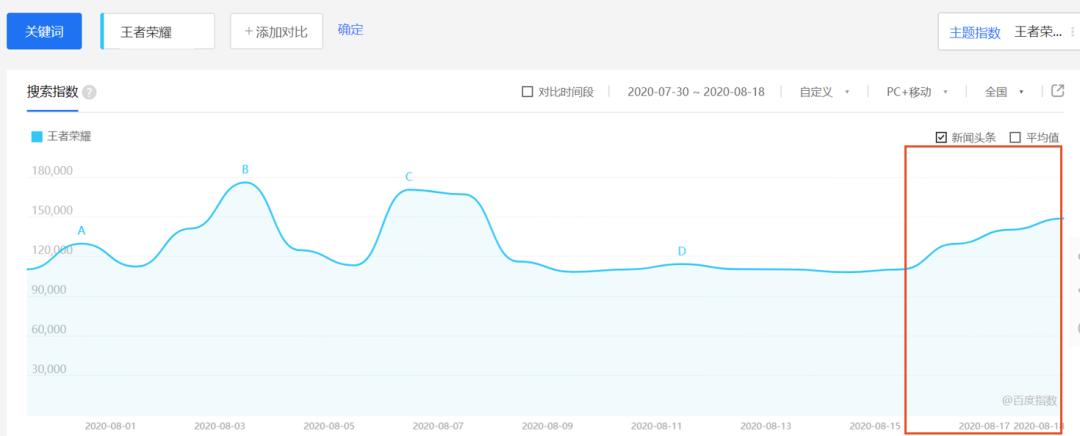Image resolution: width=1080 pixels, height=436 pixels.
Task: Click the blue 关键词 button
Action: (44, 31)
